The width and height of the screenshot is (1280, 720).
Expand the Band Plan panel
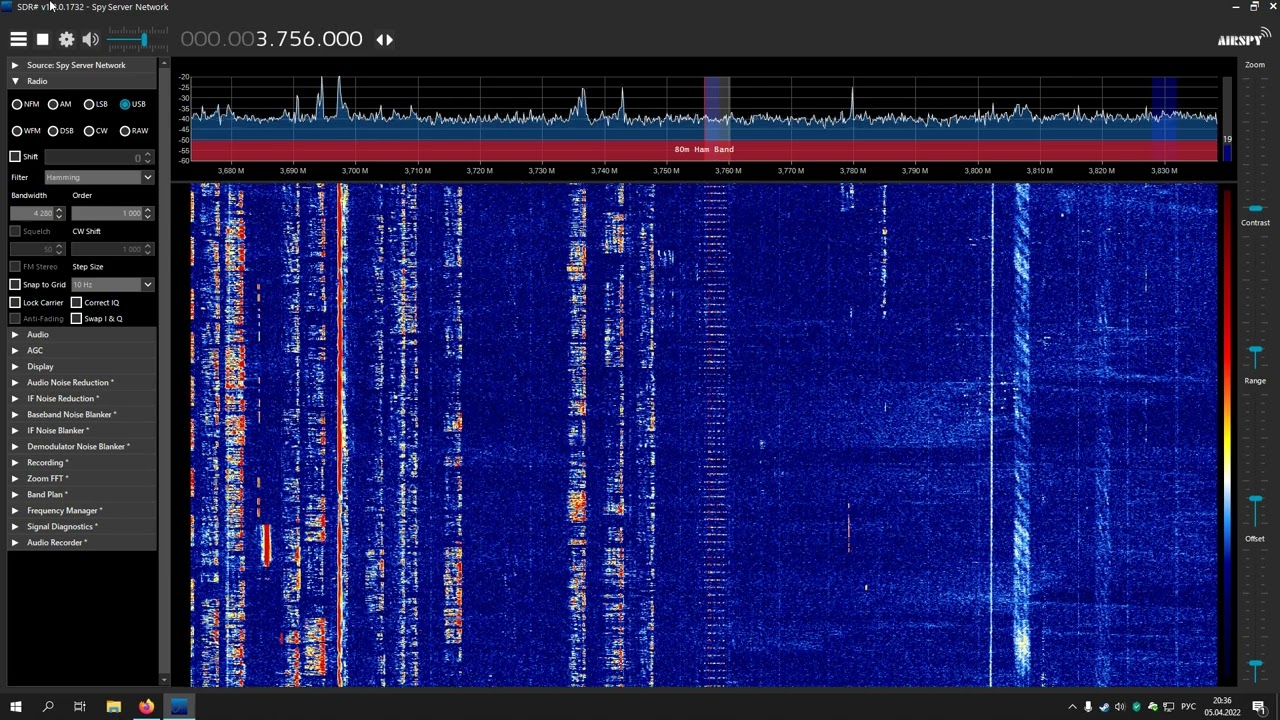coord(82,494)
